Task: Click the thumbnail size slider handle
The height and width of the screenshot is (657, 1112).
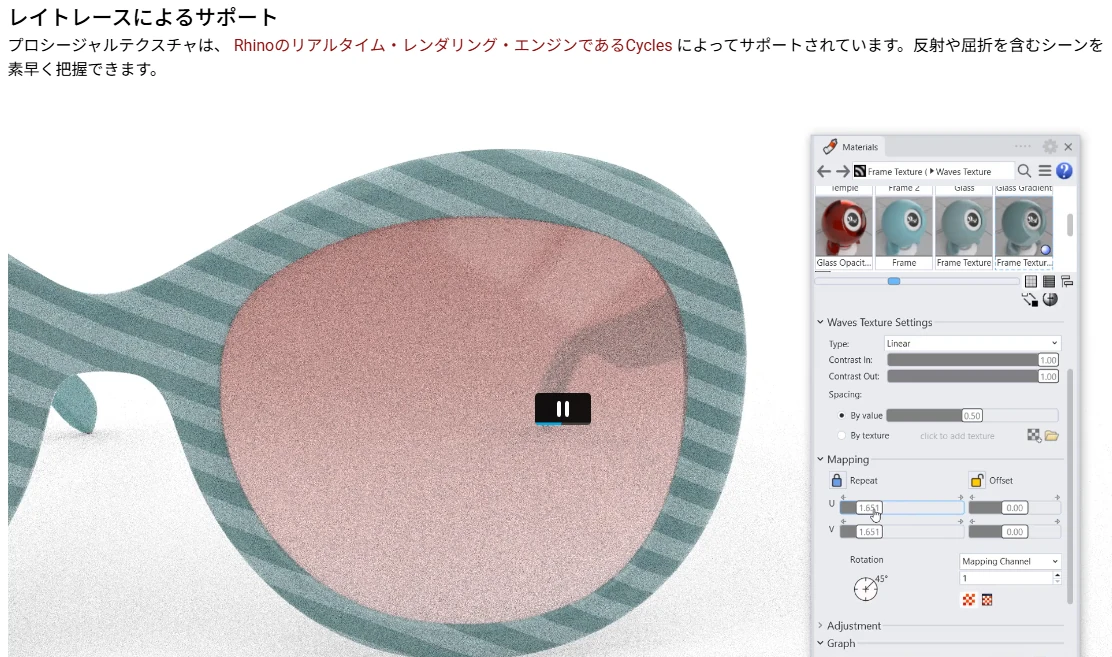Action: point(894,282)
